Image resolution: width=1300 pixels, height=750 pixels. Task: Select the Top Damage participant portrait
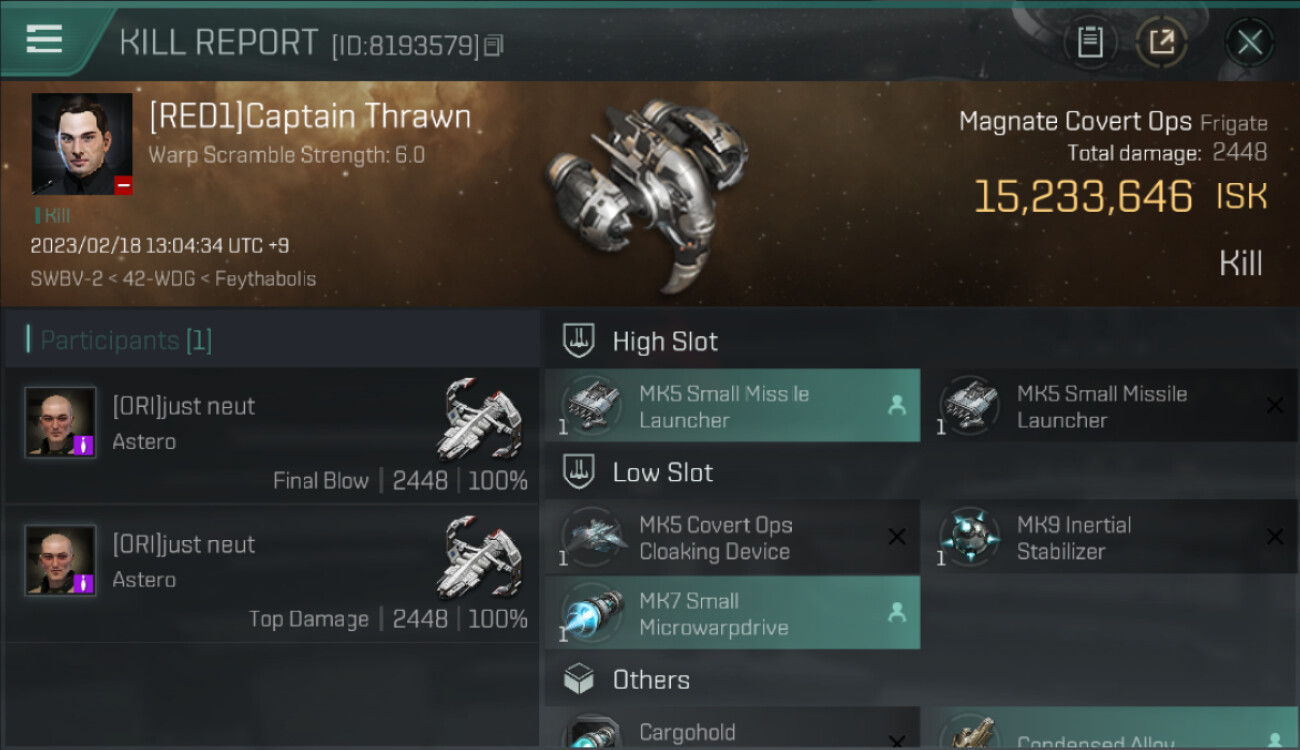tap(61, 560)
